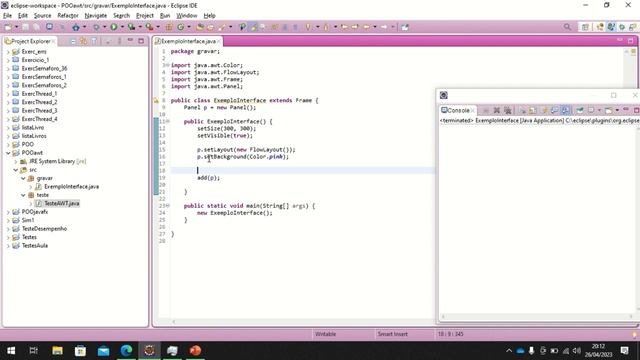Click the Forward navigation arrow in the toolbar

click(384, 27)
